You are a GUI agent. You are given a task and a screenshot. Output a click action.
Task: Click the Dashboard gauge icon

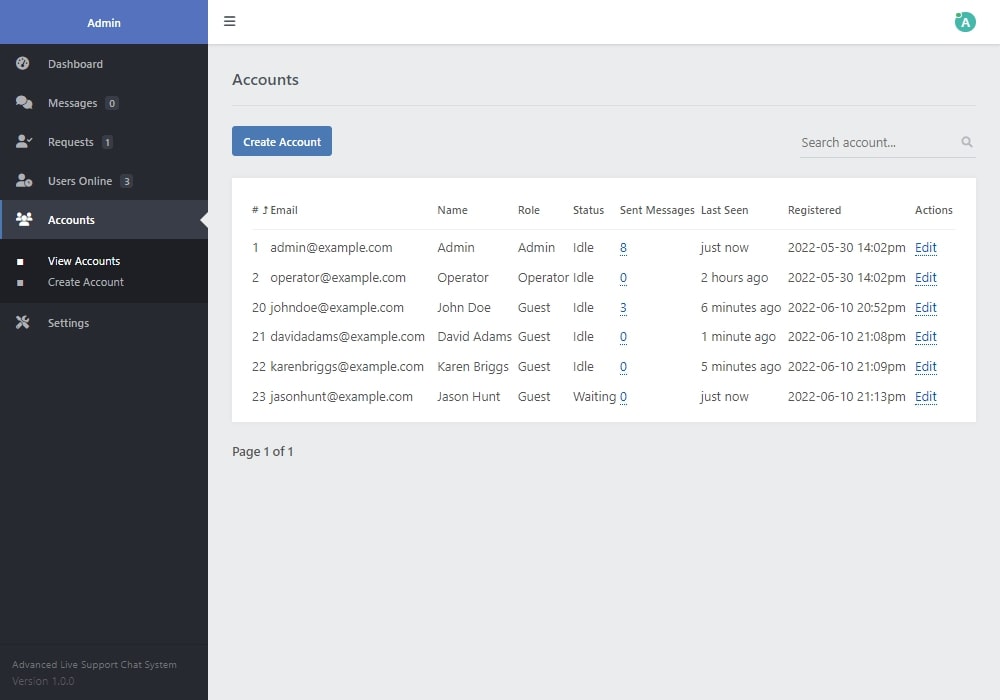(x=23, y=63)
